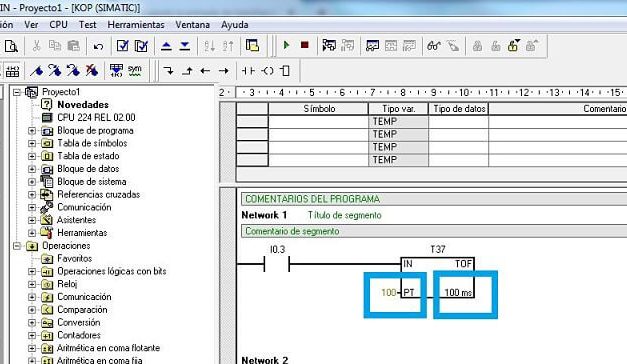Click the I0.3 contact in Network 1
The height and width of the screenshot is (364, 627).
pyautogui.click(x=277, y=264)
